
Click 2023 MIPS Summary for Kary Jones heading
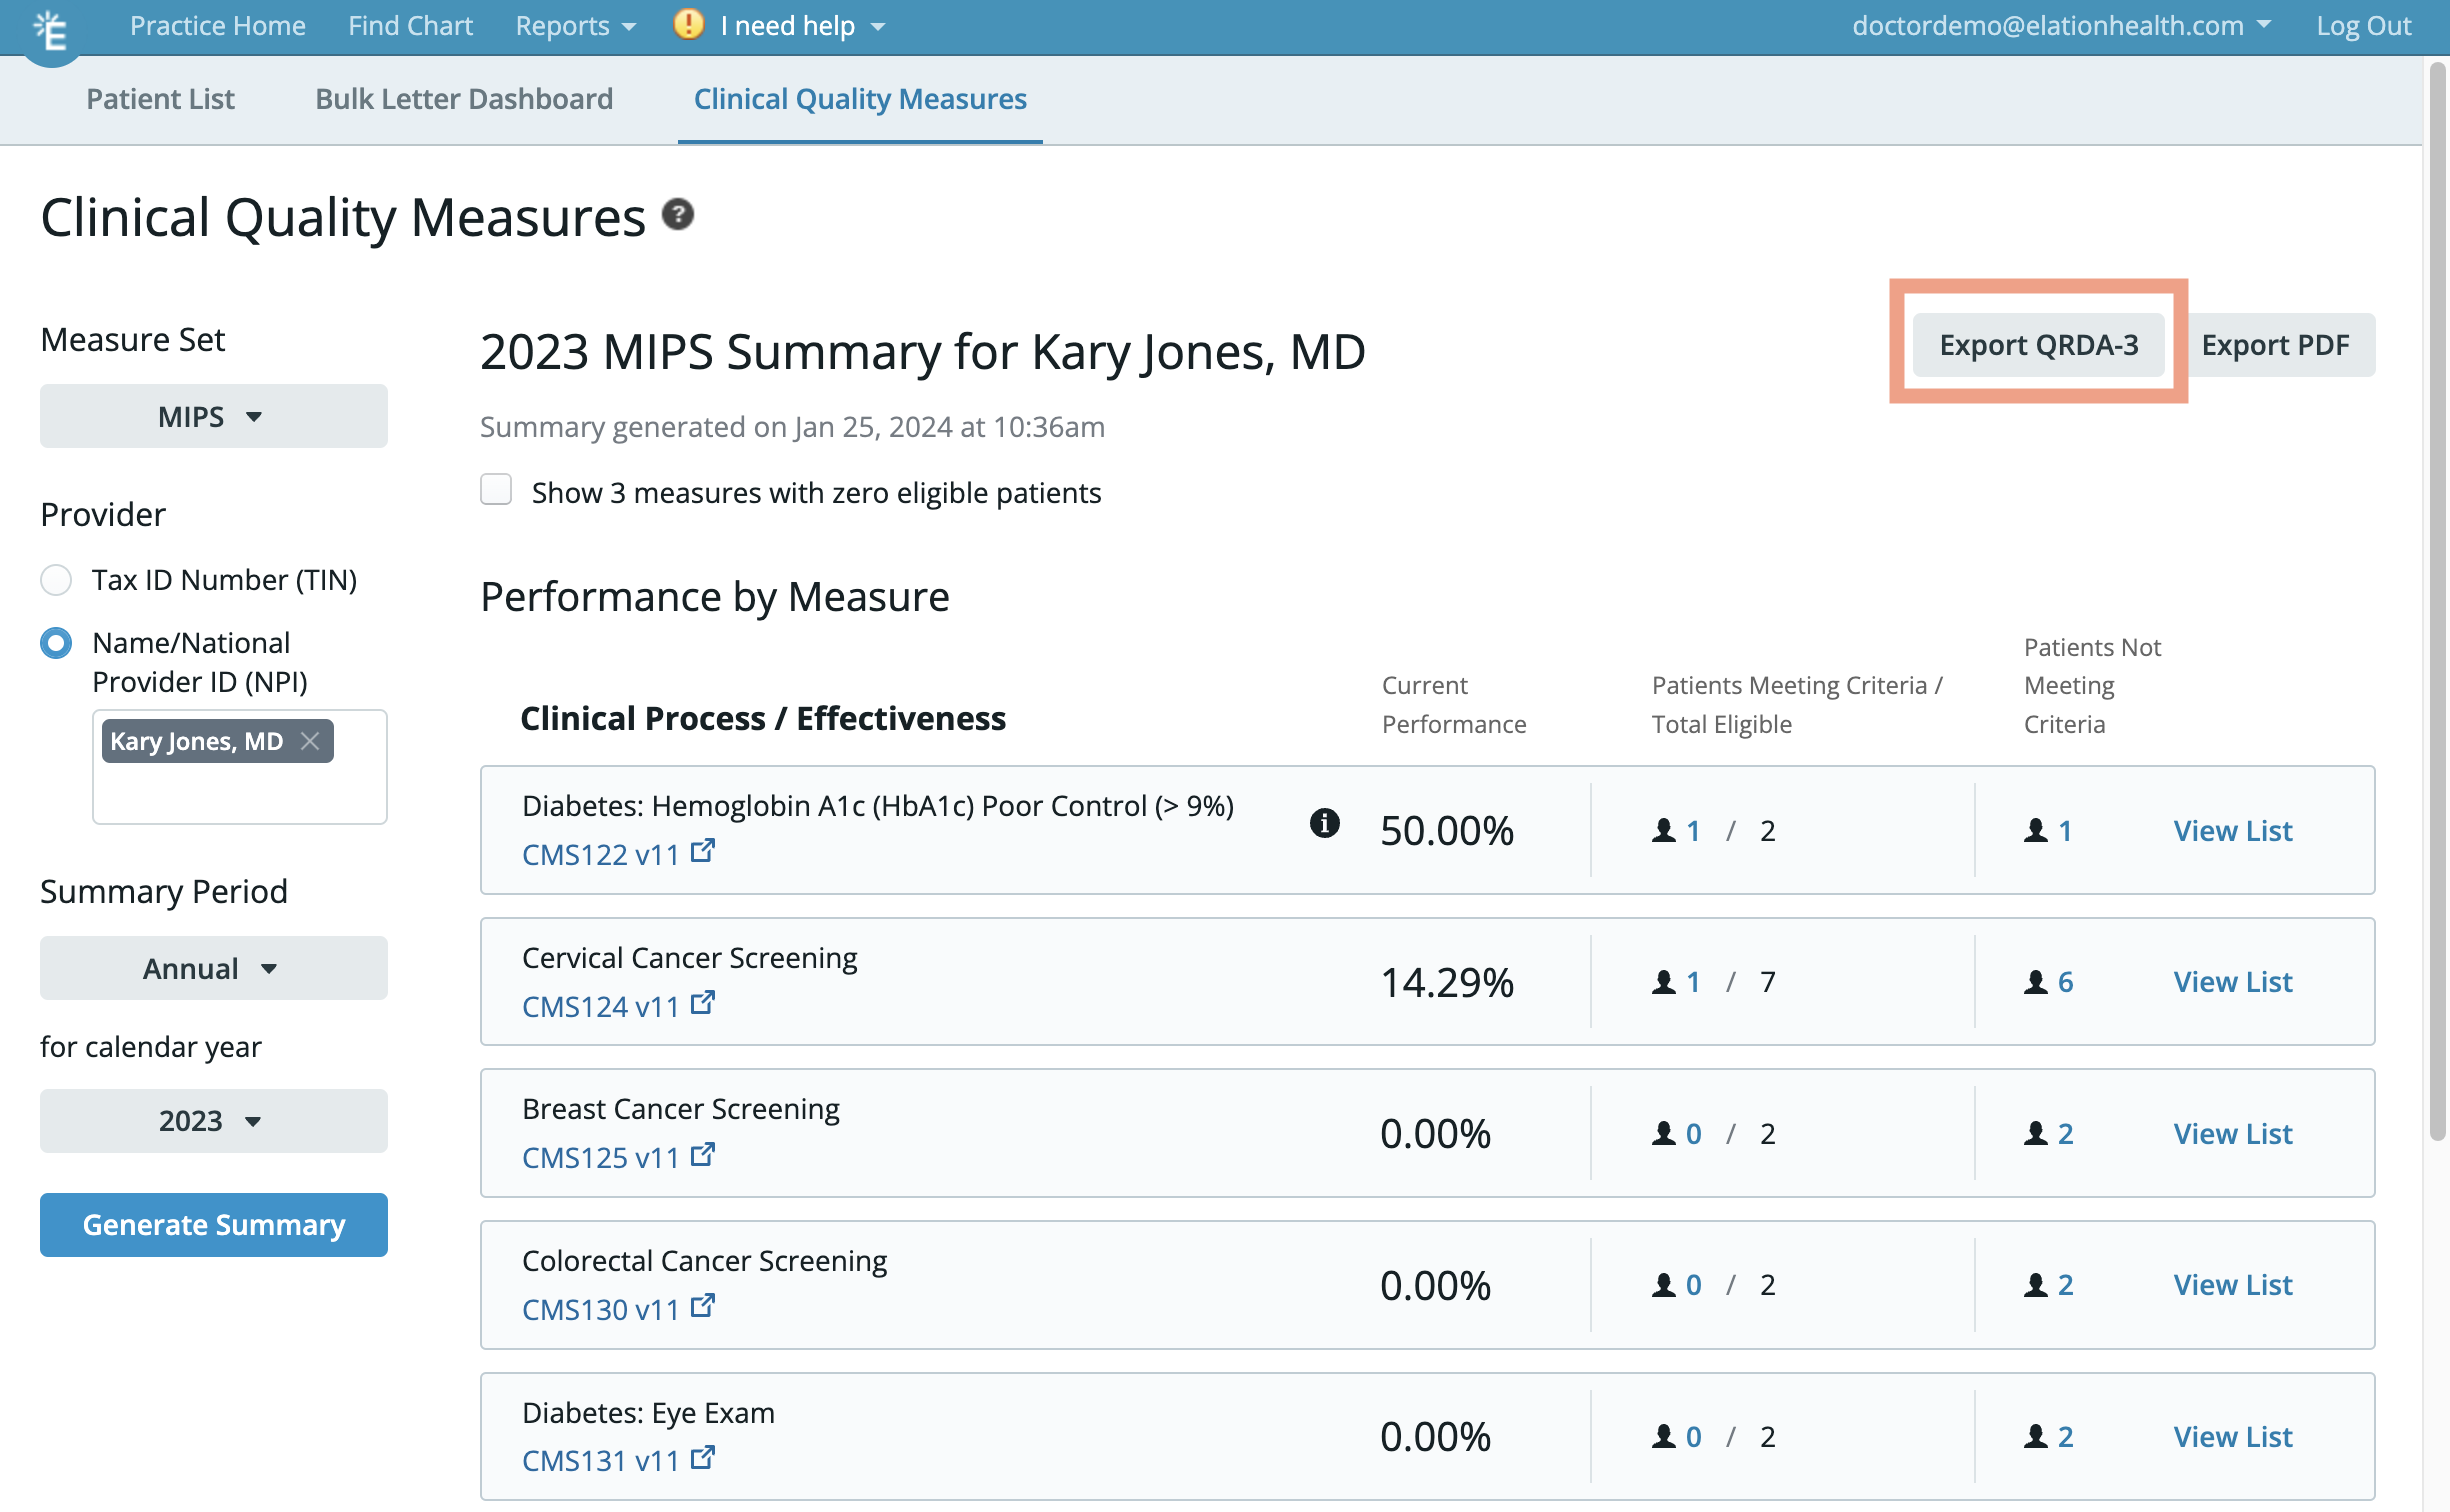922,352
